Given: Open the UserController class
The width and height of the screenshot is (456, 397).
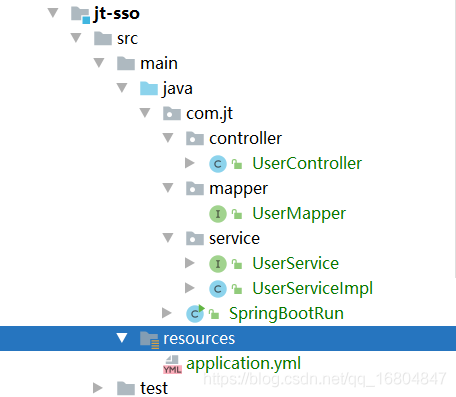Looking at the screenshot, I should point(307,163).
